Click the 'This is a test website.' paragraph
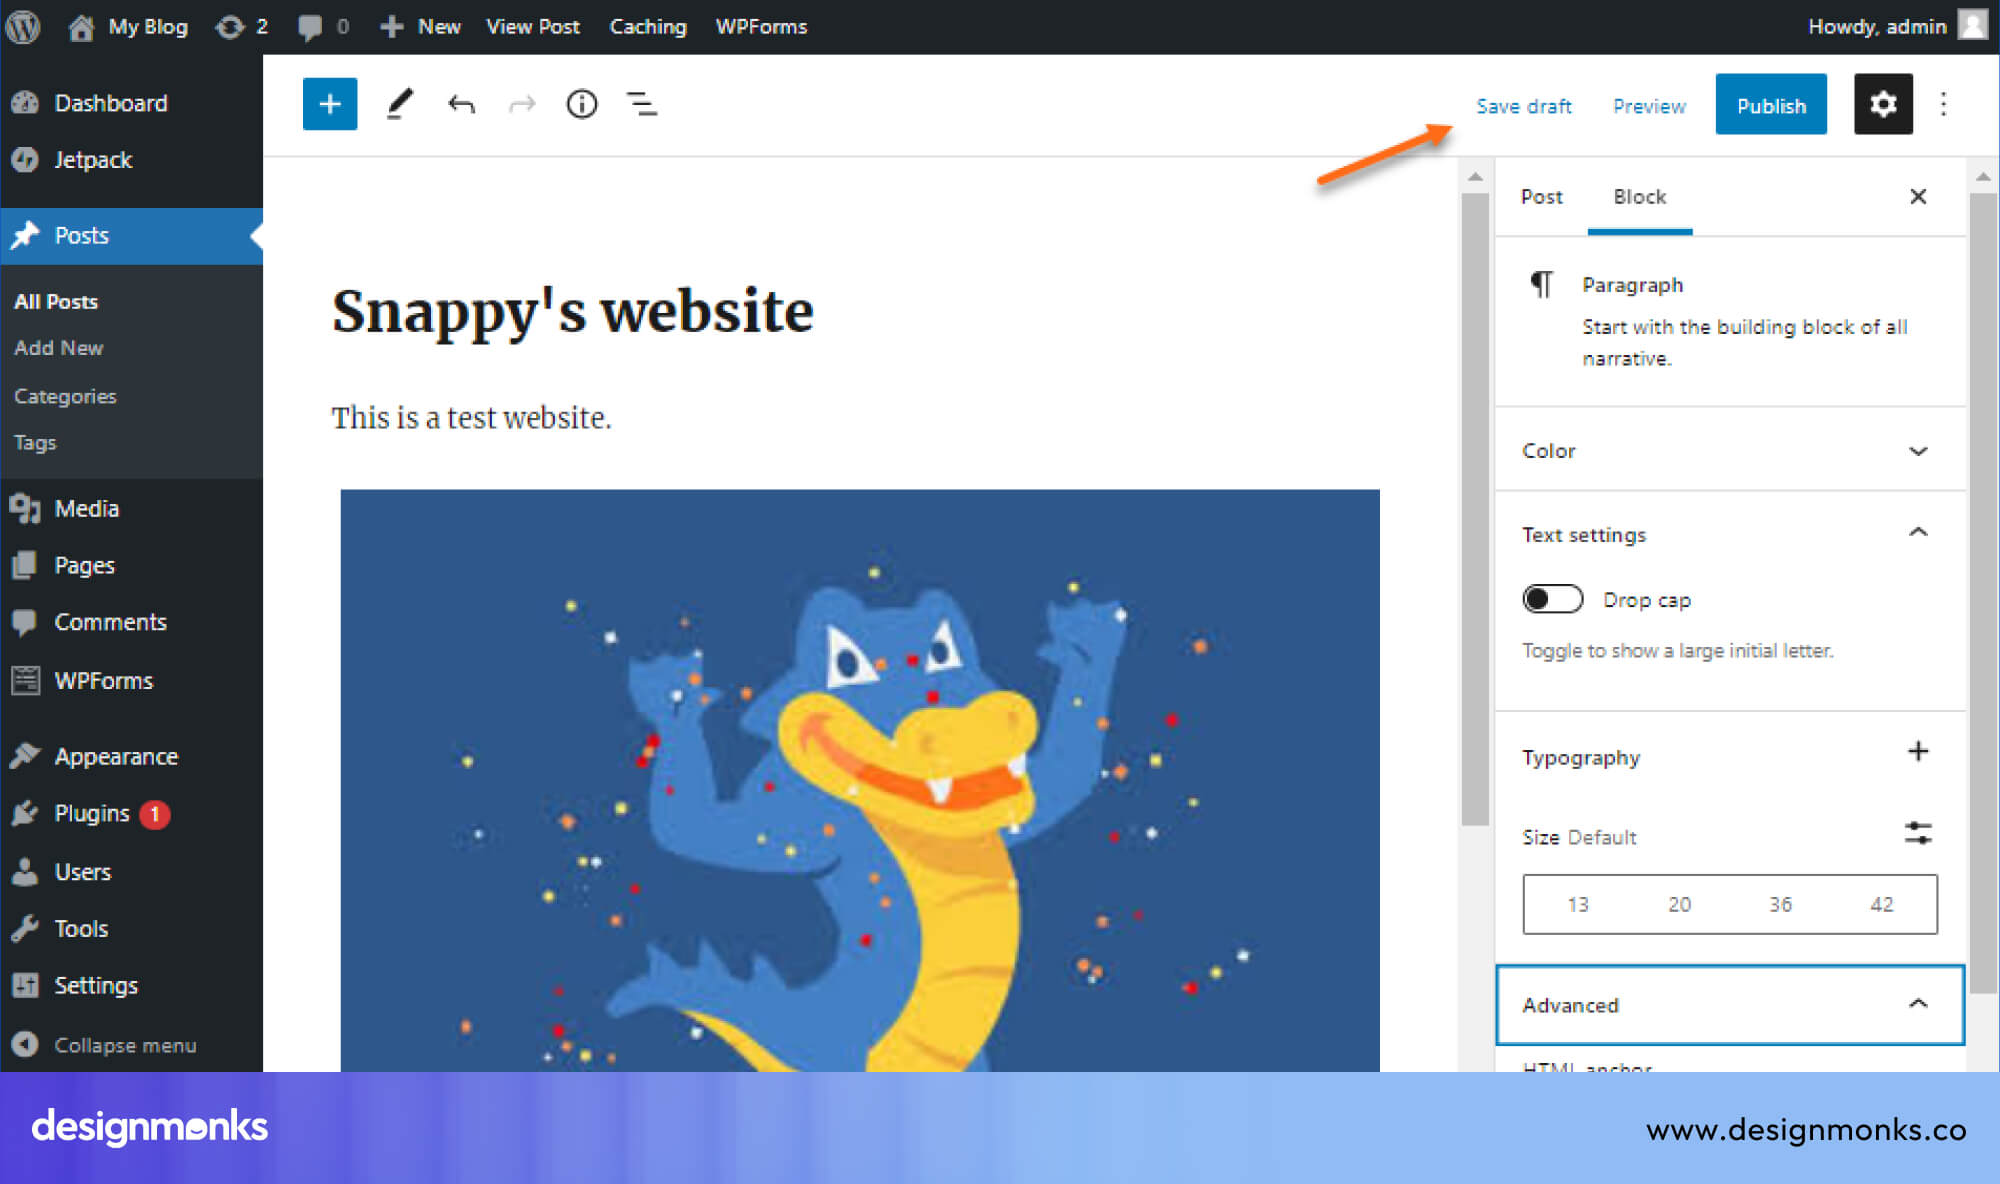This screenshot has height=1184, width=2000. click(x=471, y=418)
